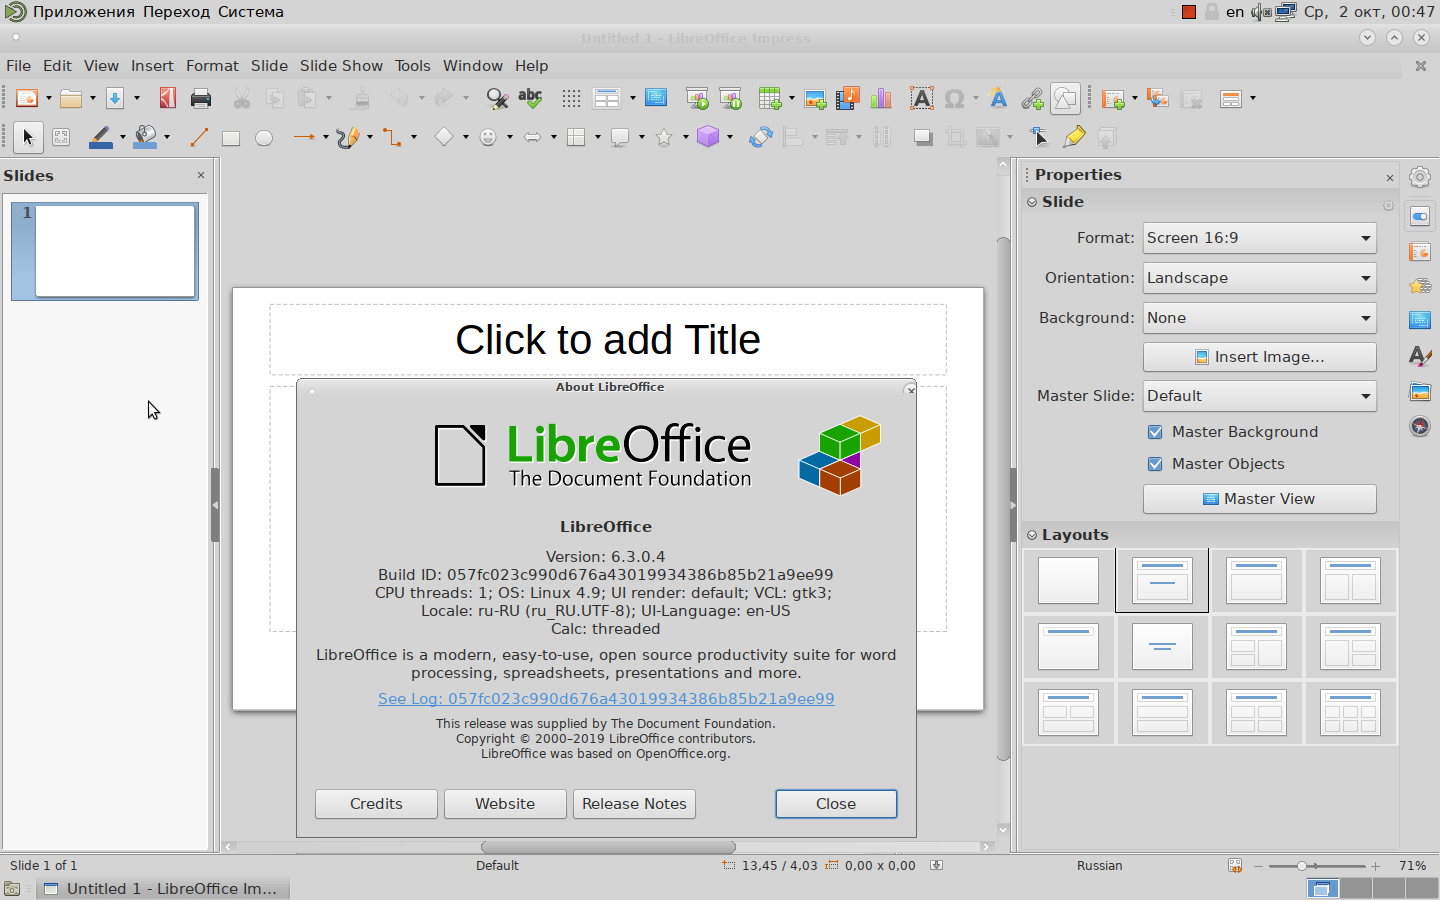Collapse the Layouts section
This screenshot has width=1440, height=900.
[x=1032, y=535]
